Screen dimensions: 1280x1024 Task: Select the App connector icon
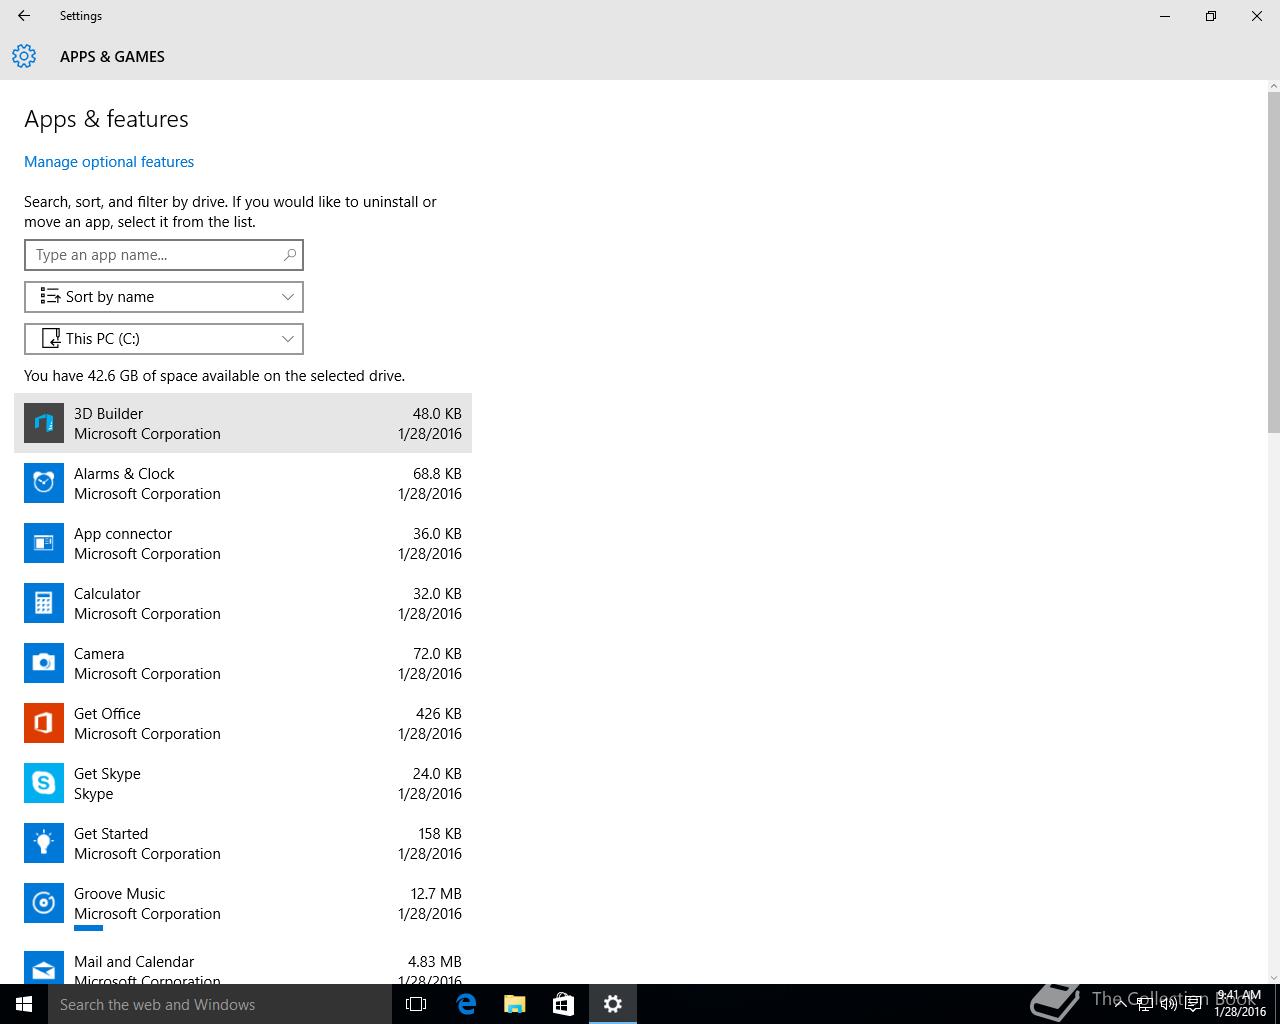(44, 543)
